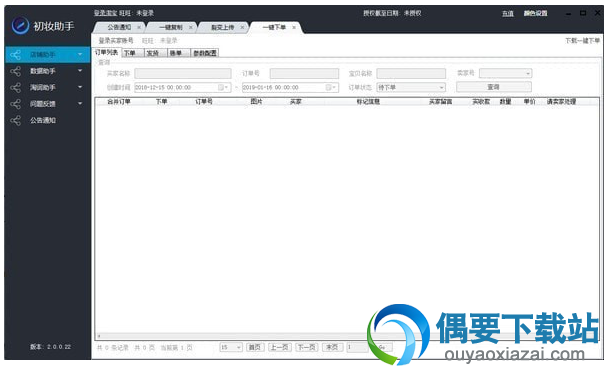Close the 一键下单 tab
The height and width of the screenshot is (366, 610).
[x=294, y=28]
